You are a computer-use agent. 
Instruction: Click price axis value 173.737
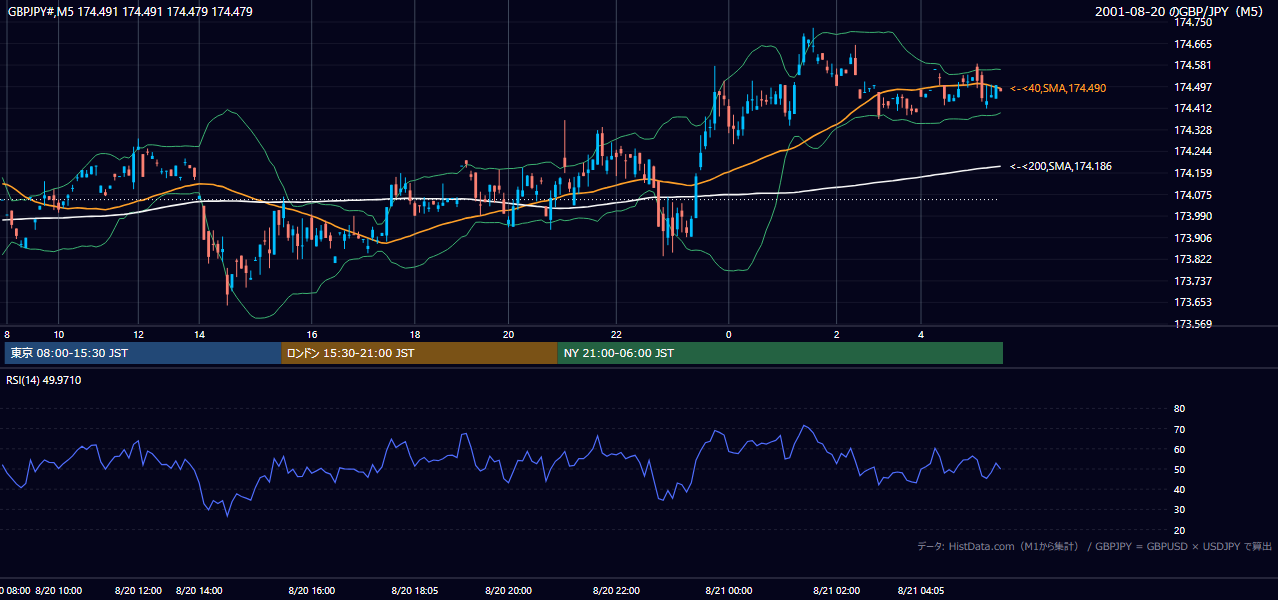[1193, 281]
